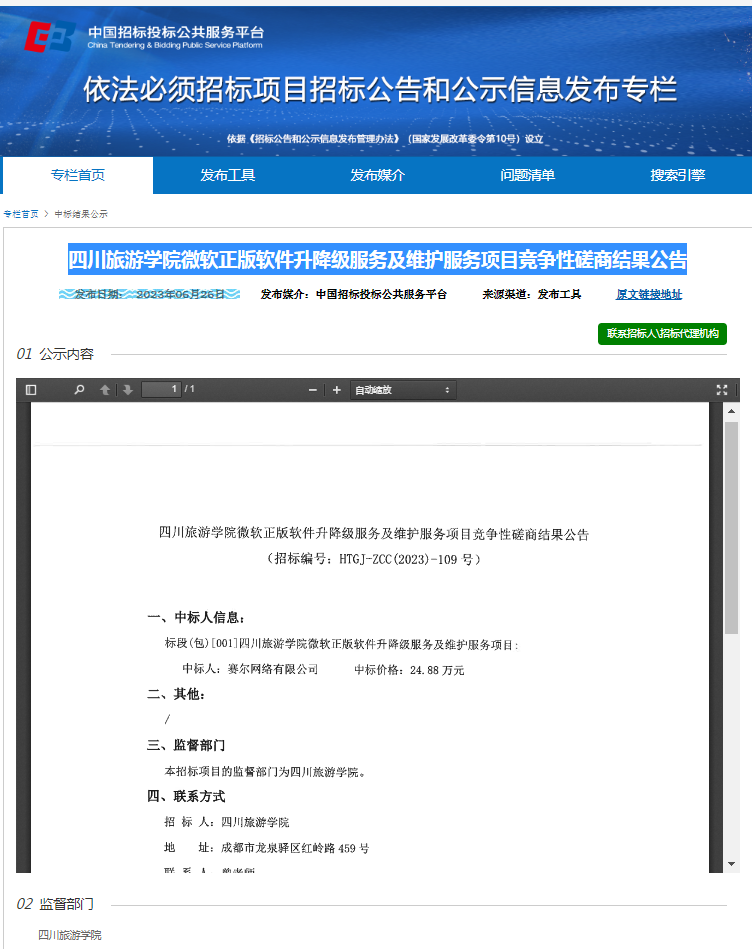Toggle the PDF sidebar panel icon
Screen dimensions: 752x949
tap(31, 390)
